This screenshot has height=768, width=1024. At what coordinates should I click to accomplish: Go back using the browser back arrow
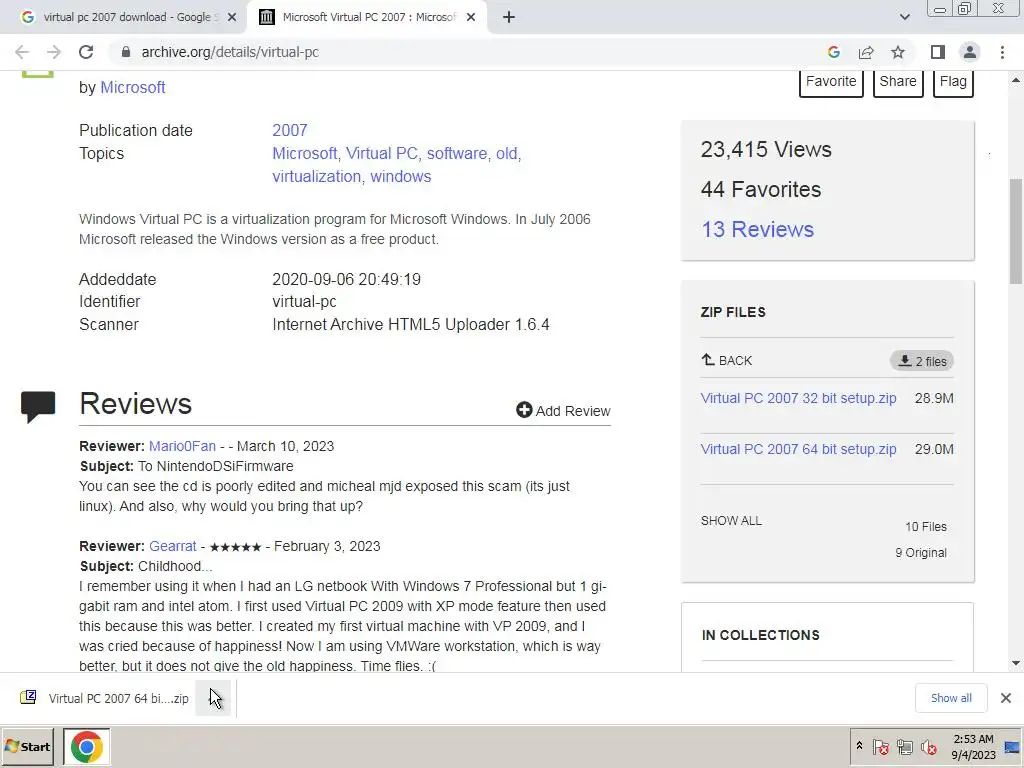pyautogui.click(x=22, y=52)
